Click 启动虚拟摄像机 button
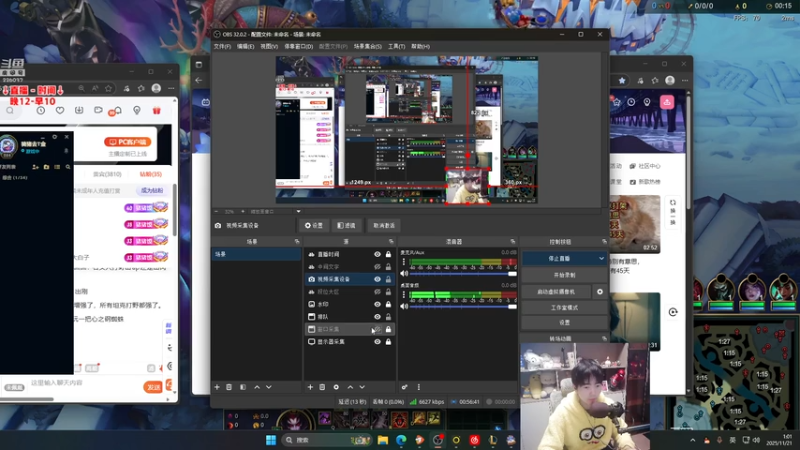 [556, 292]
